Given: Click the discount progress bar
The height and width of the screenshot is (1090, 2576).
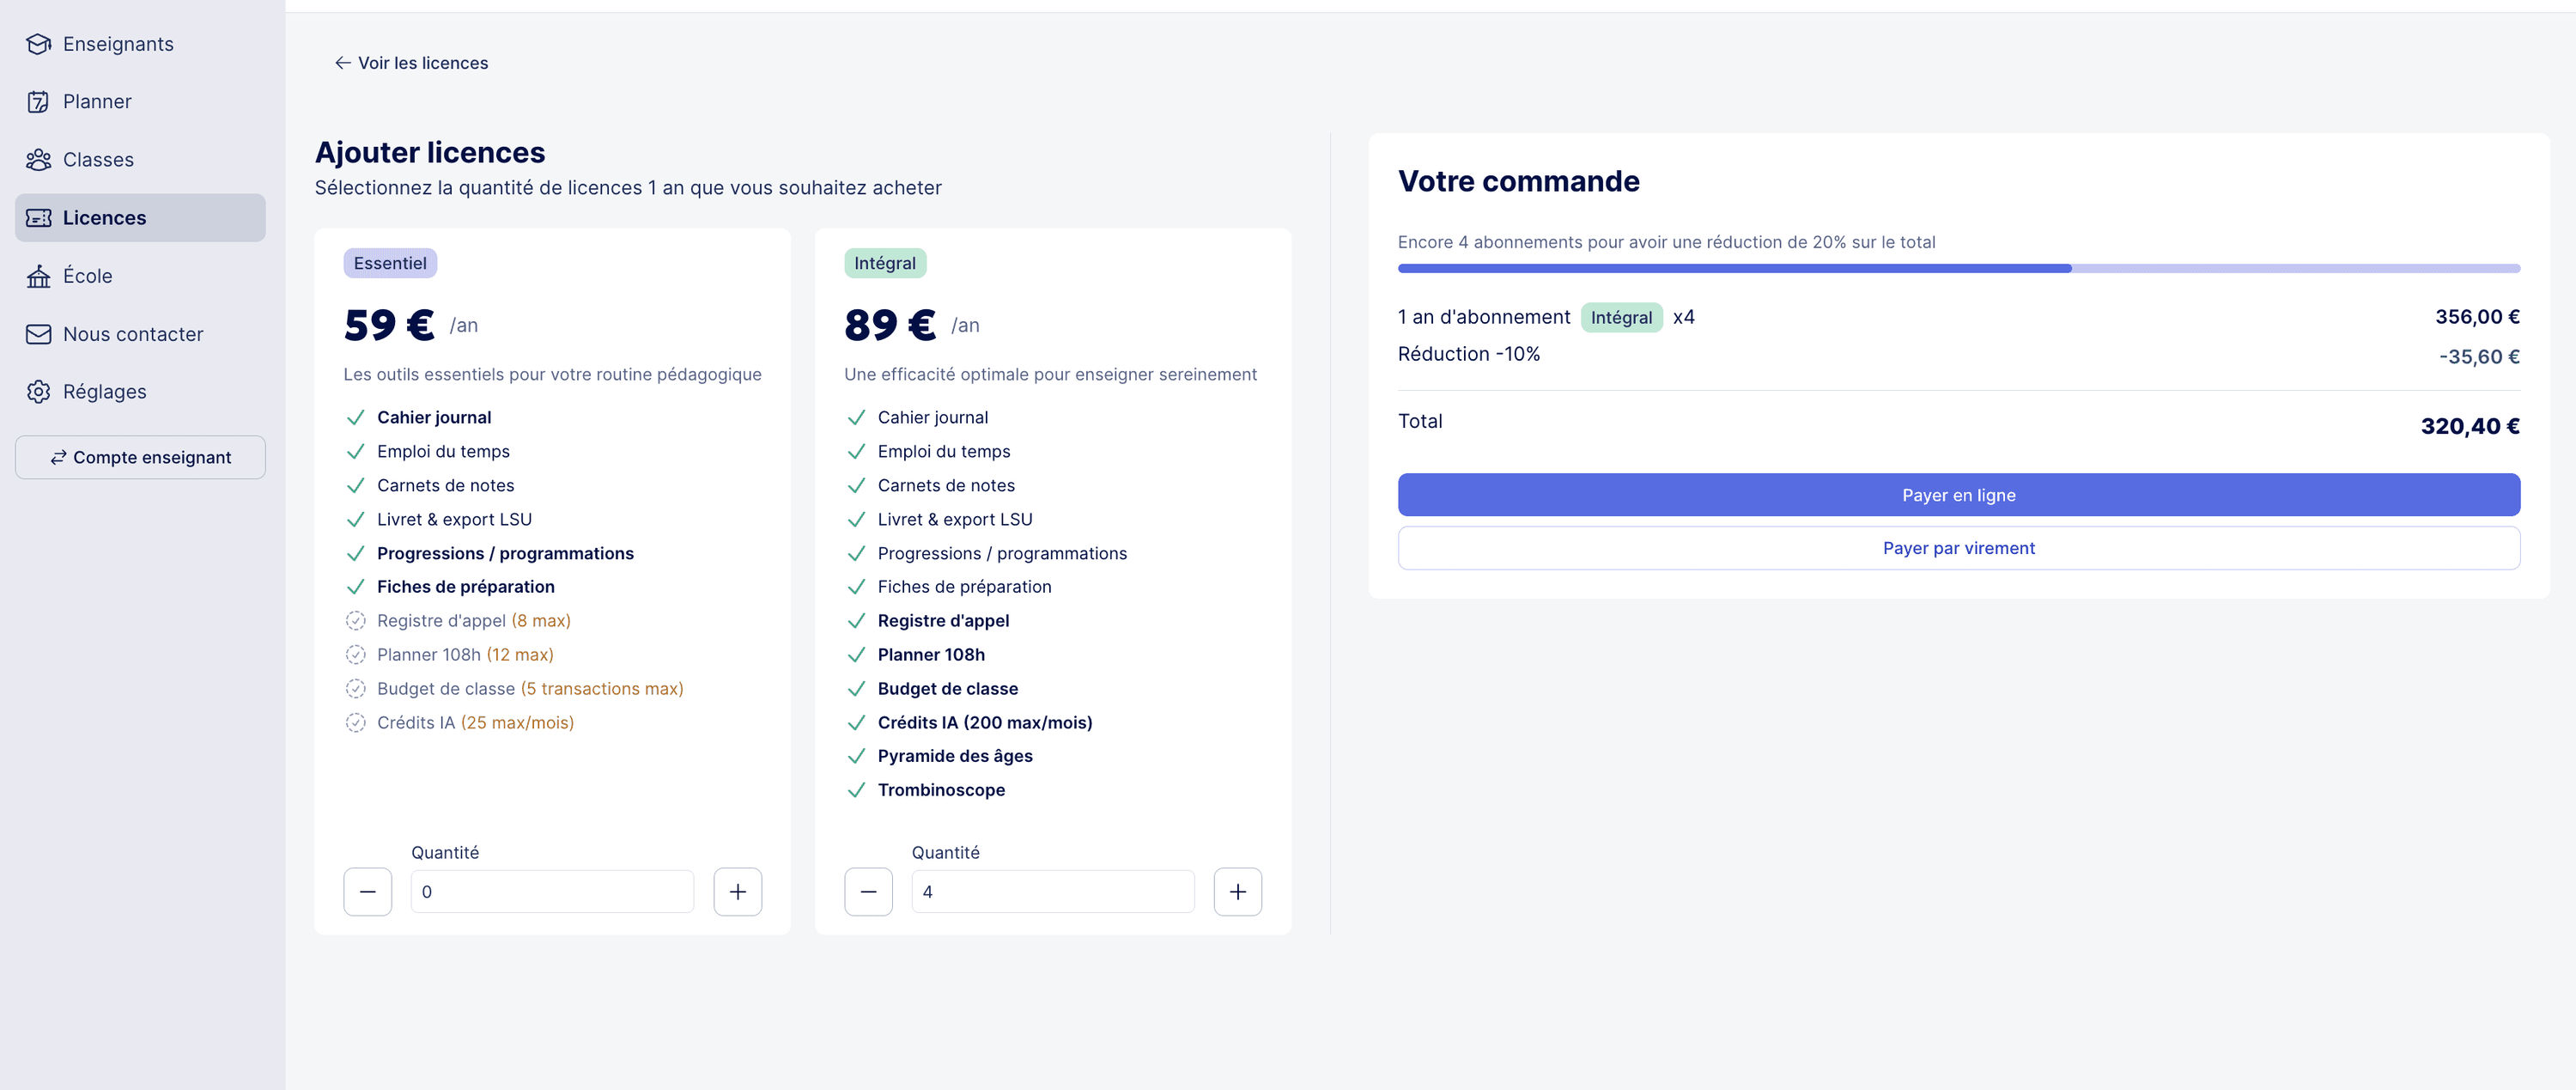Looking at the screenshot, I should tap(1958, 268).
